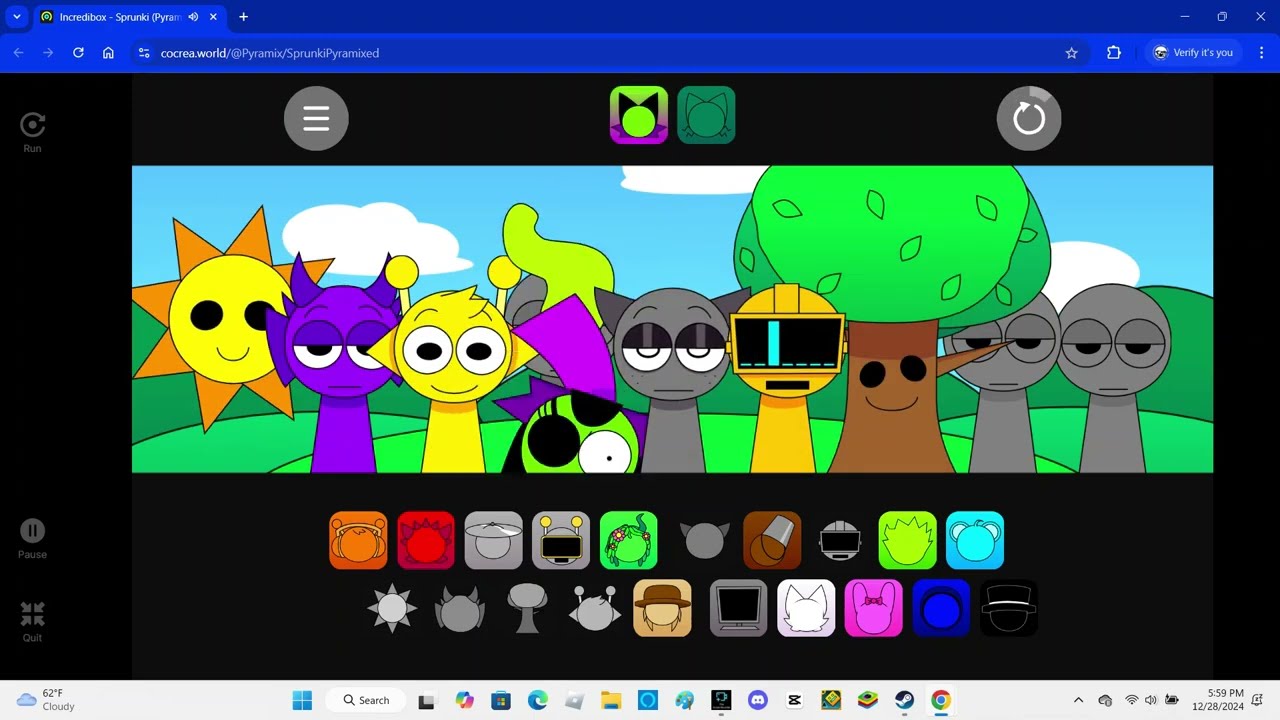Go to the browser home page
The height and width of the screenshot is (720, 1280).
point(108,53)
